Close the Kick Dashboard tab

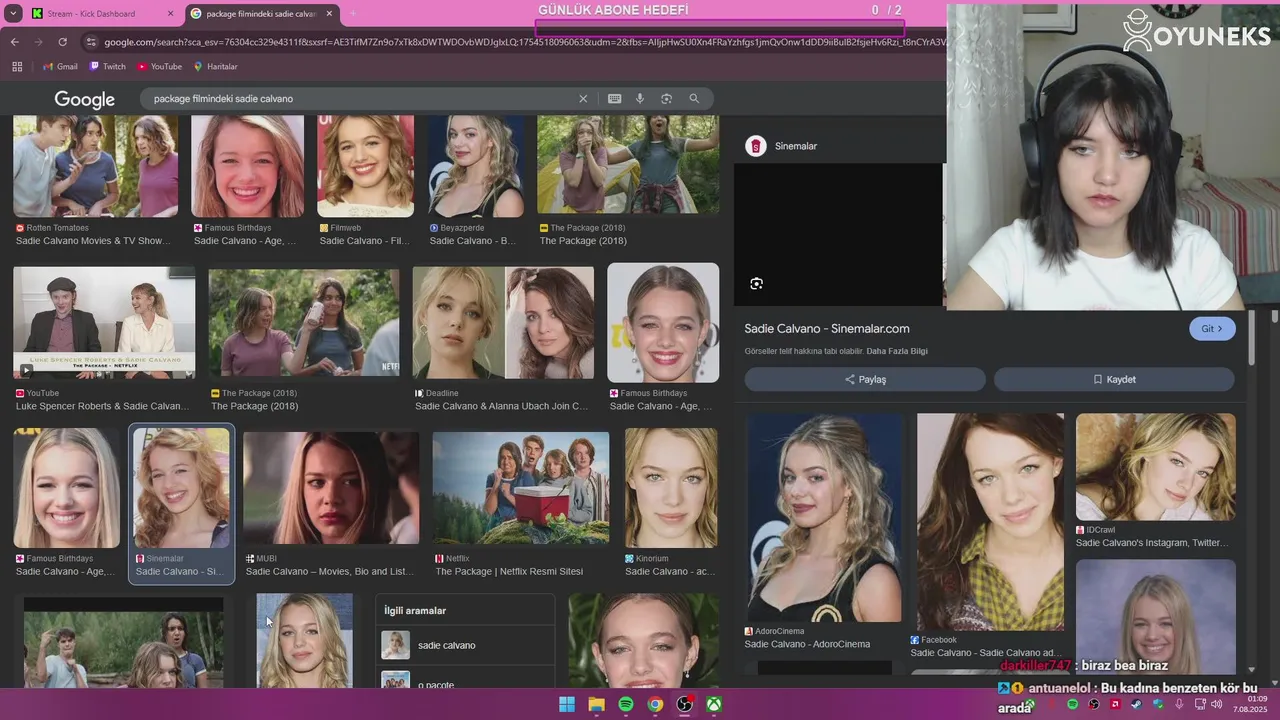tap(170, 14)
